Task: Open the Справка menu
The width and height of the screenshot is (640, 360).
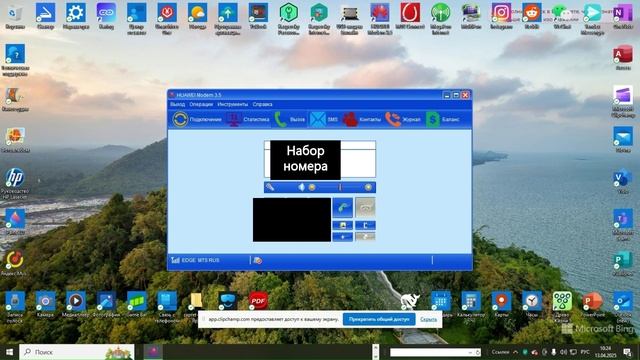Action: [262, 104]
